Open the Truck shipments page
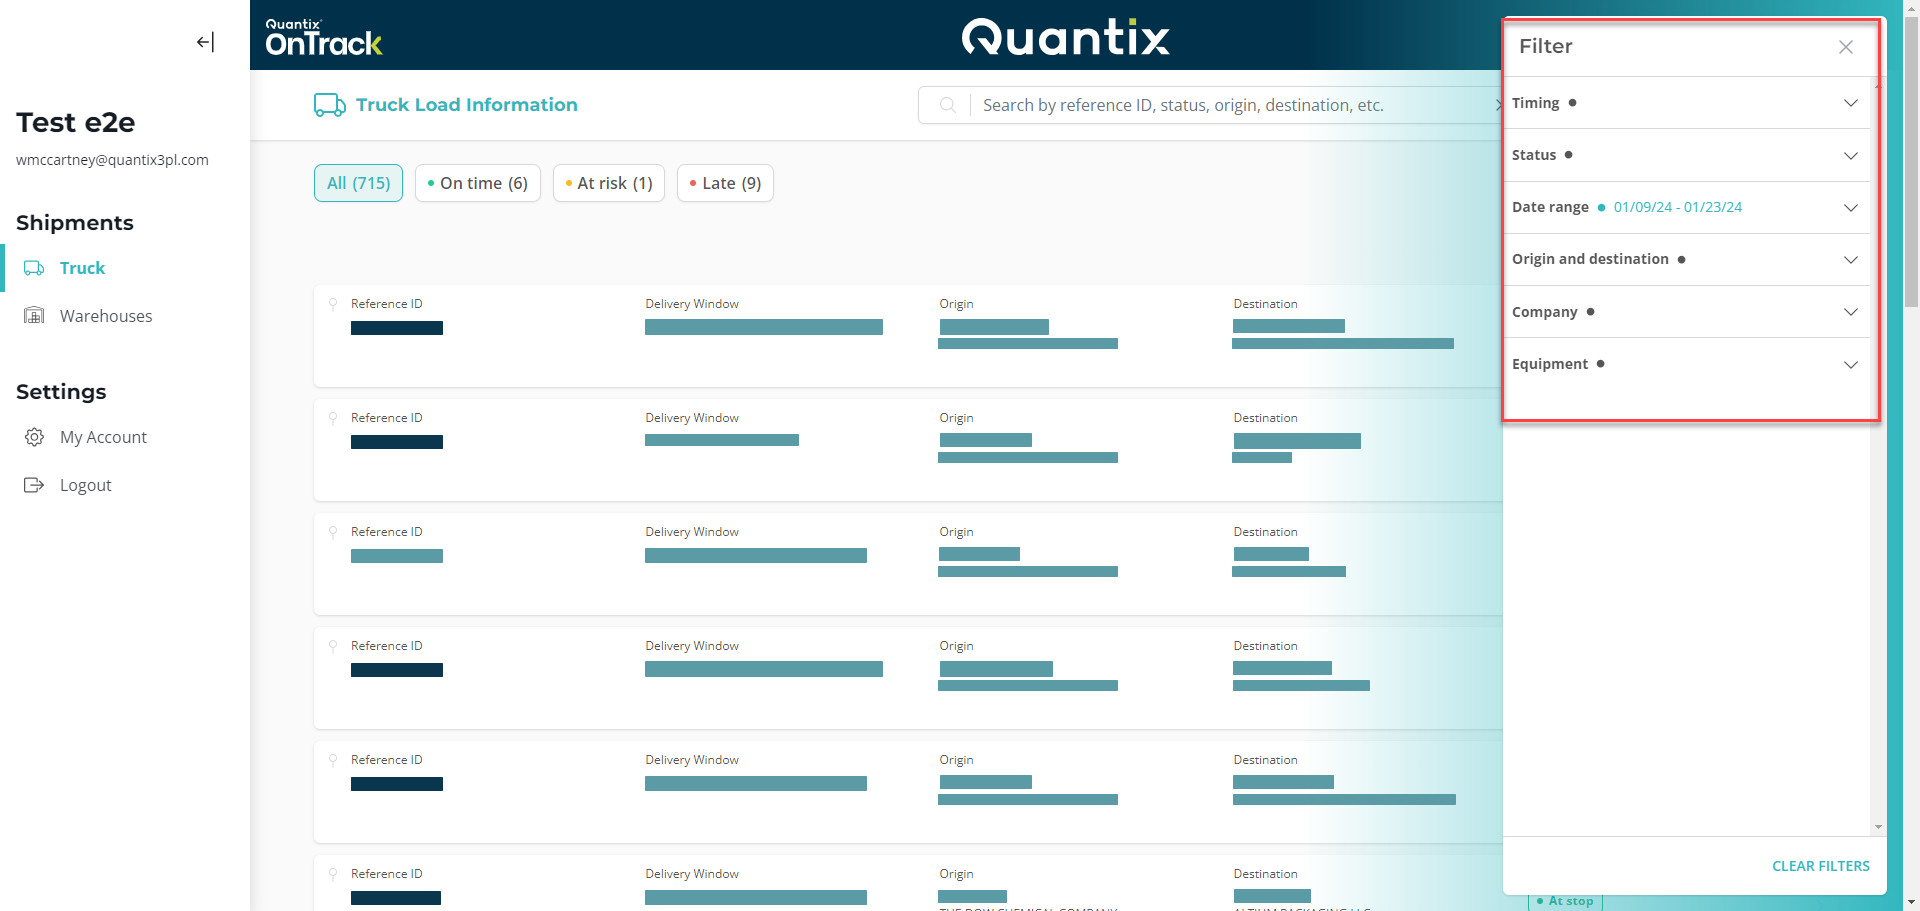 (82, 268)
